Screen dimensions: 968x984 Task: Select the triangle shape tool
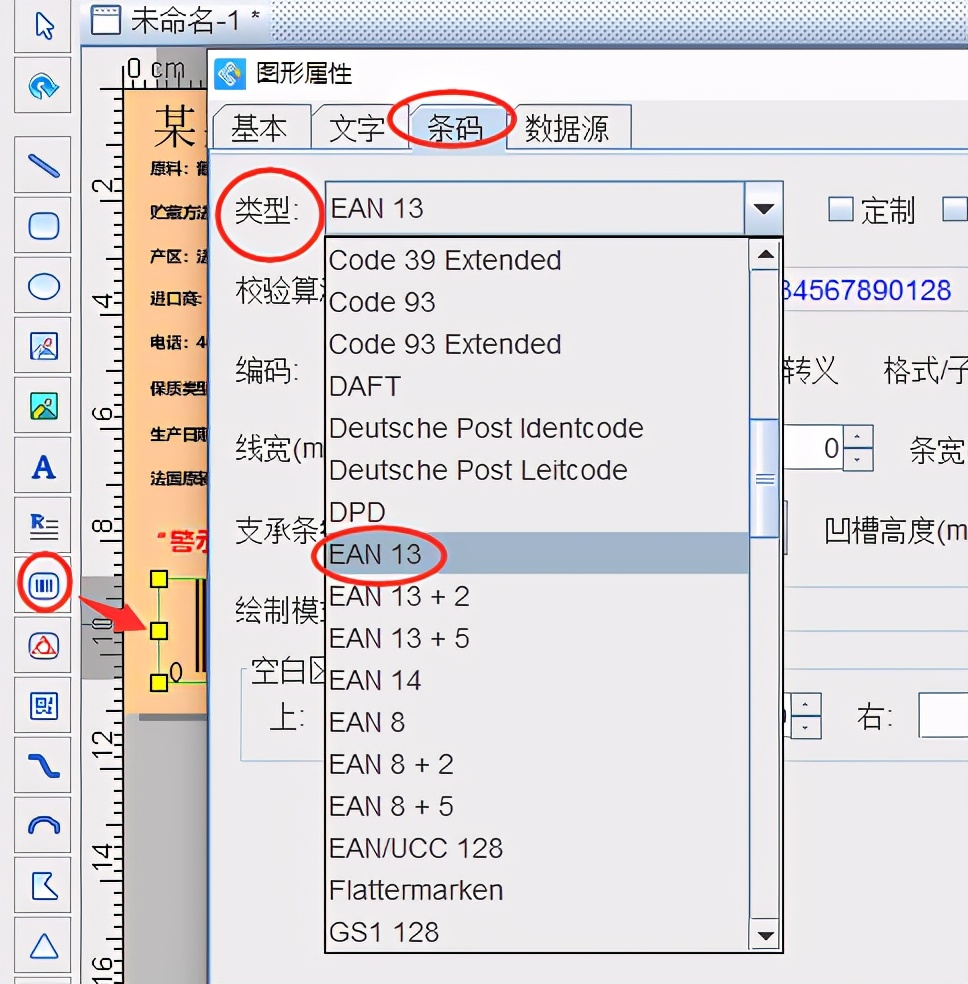(43, 946)
